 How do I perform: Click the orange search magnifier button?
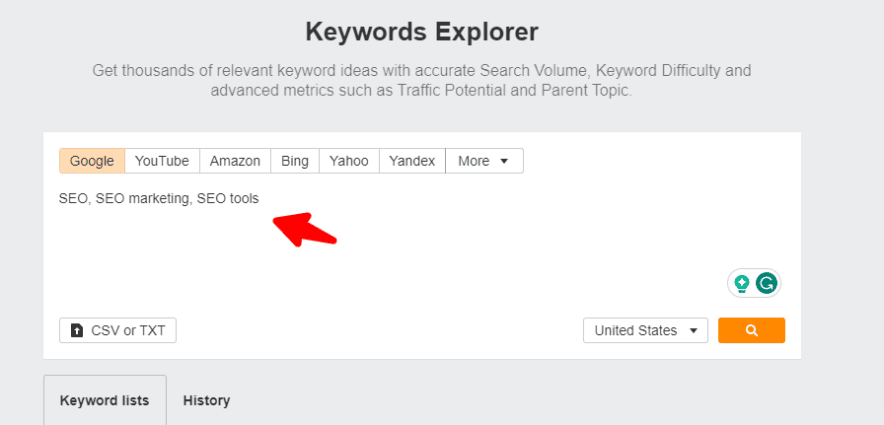pos(751,330)
